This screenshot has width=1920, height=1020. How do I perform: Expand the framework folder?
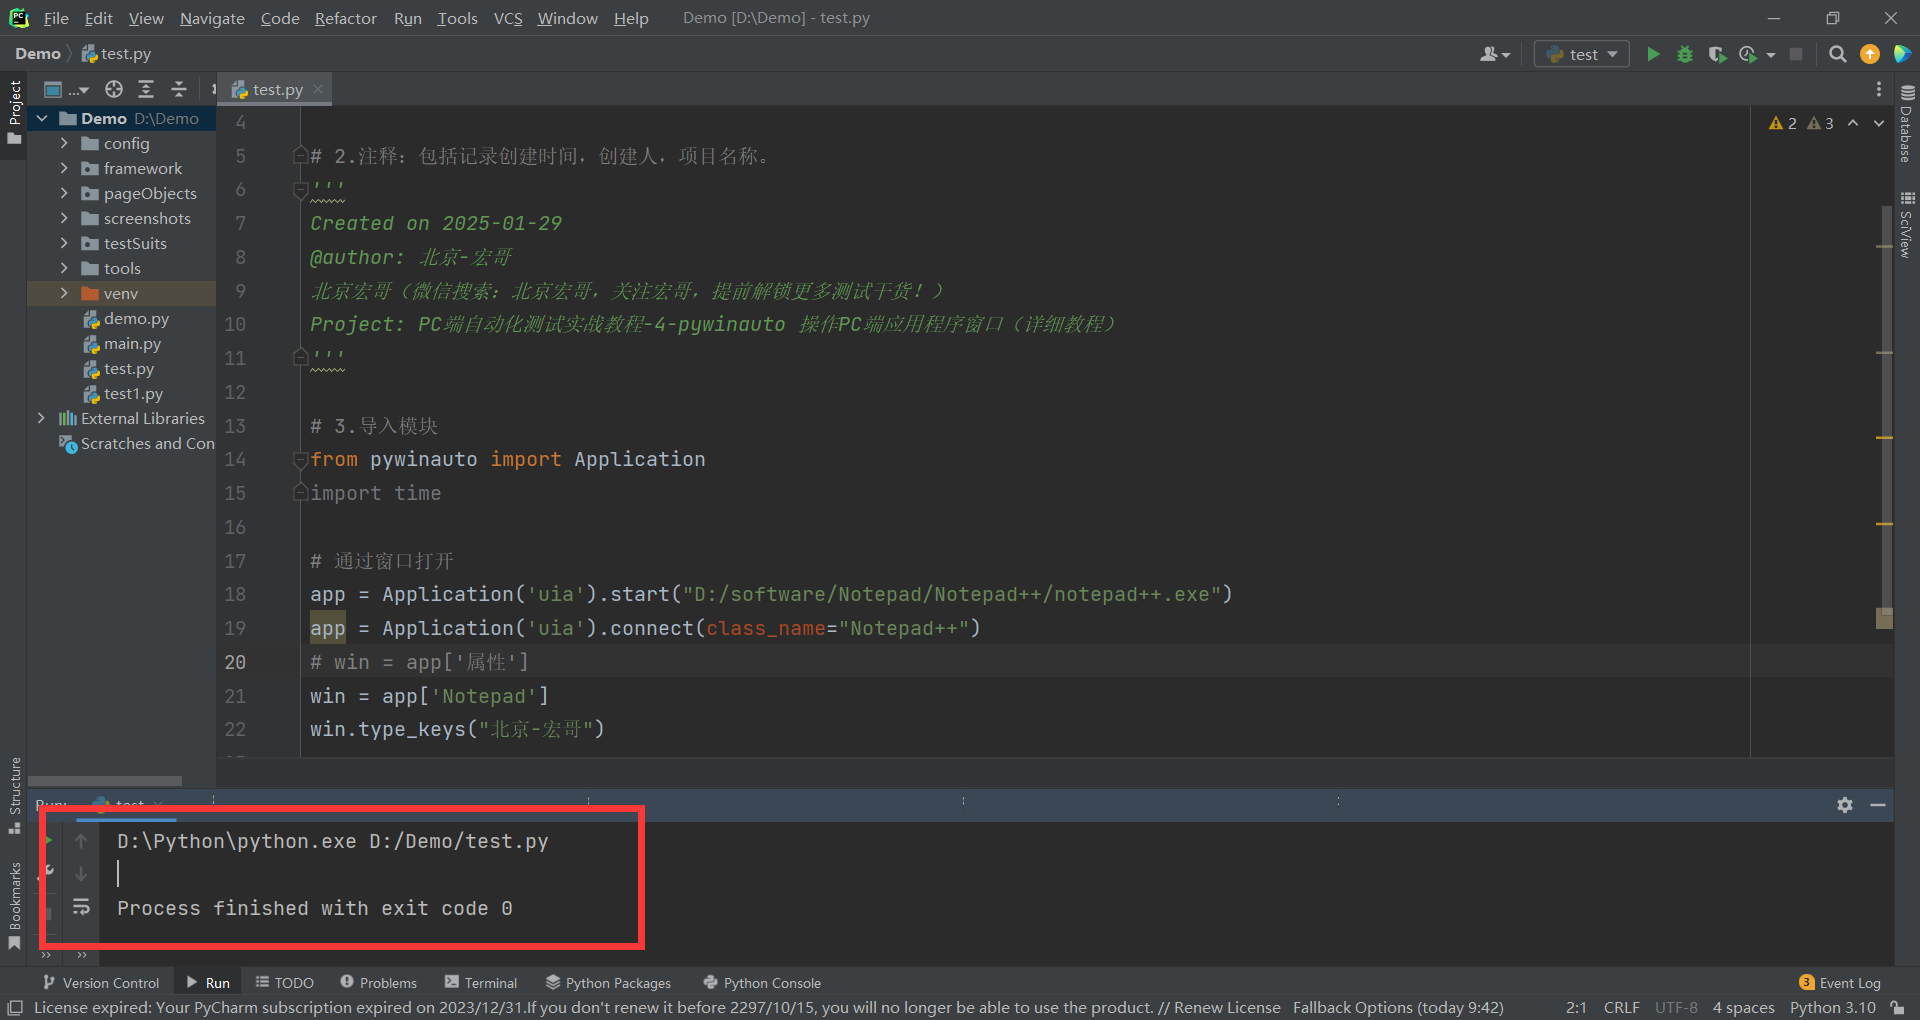(64, 168)
